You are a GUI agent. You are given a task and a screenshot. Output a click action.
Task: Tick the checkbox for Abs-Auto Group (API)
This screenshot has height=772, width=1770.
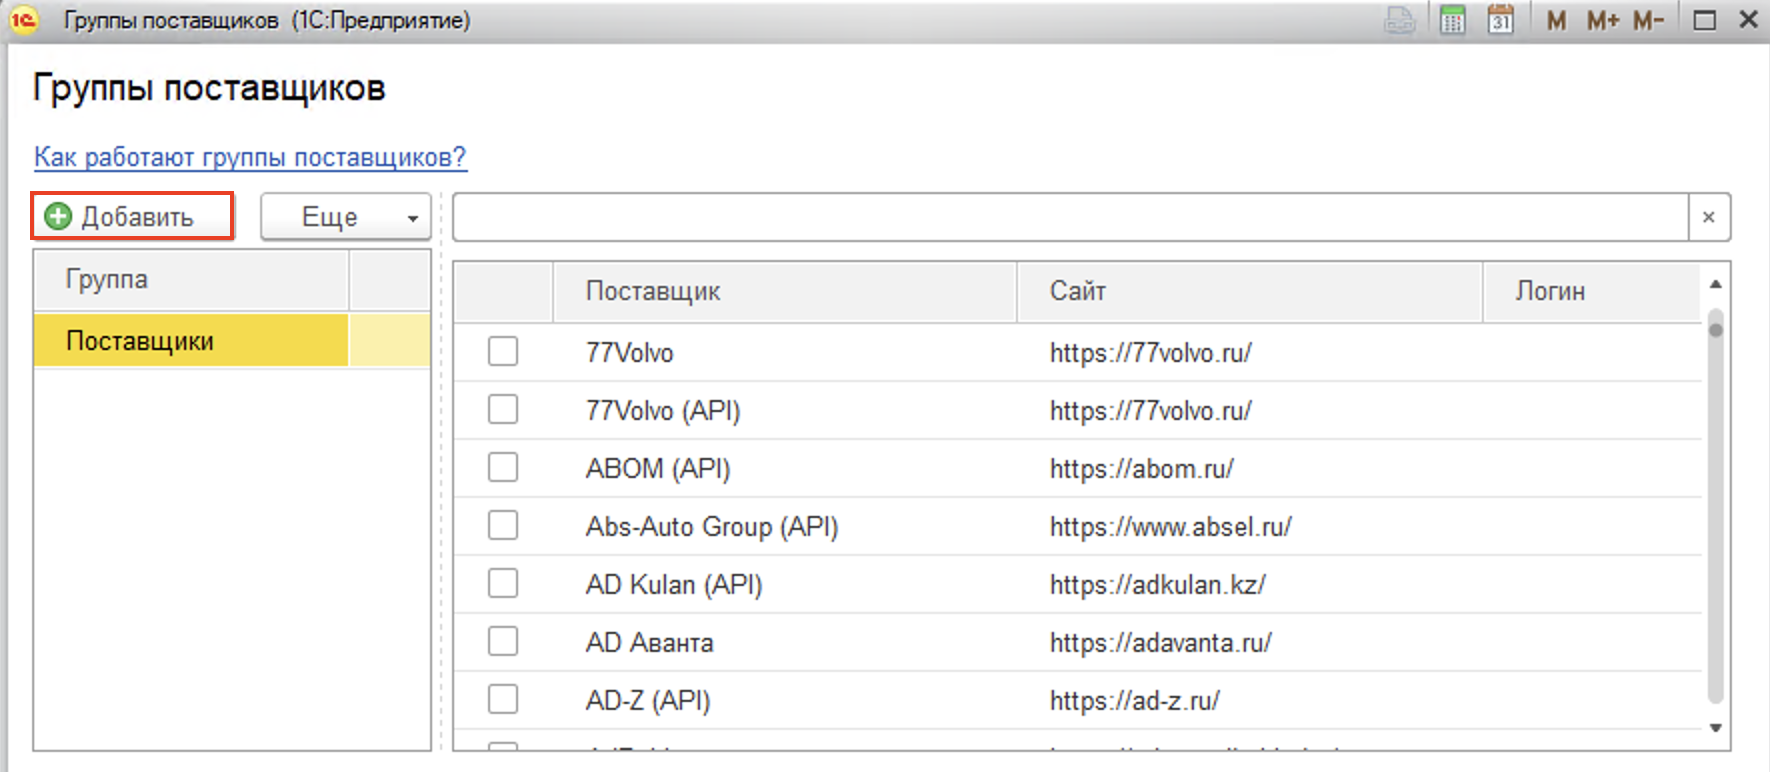pyautogui.click(x=503, y=525)
